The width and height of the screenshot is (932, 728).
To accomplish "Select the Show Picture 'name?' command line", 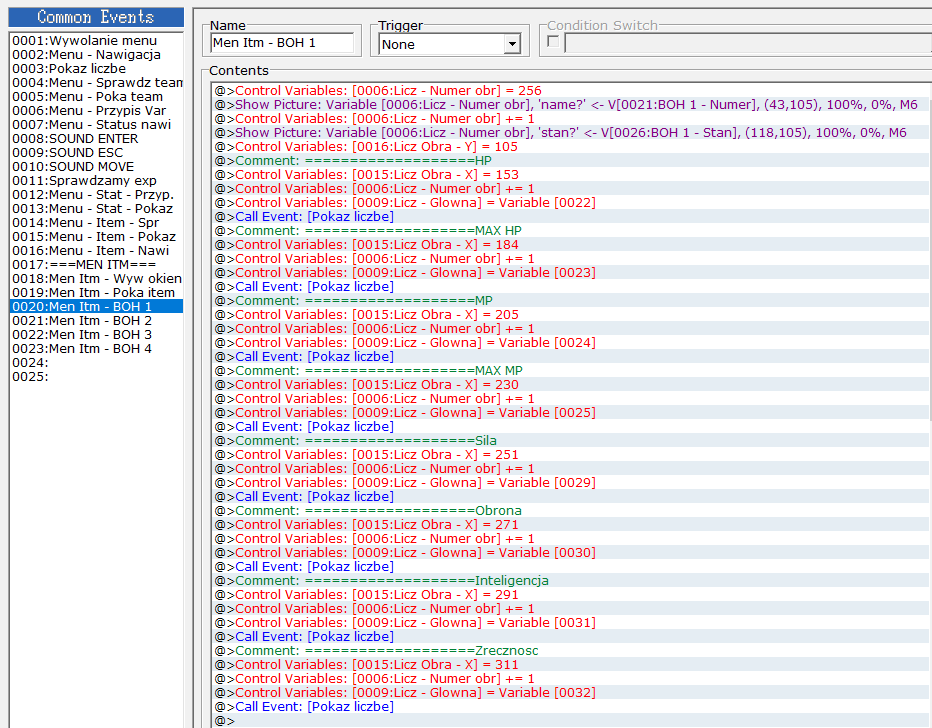I will pyautogui.click(x=570, y=105).
